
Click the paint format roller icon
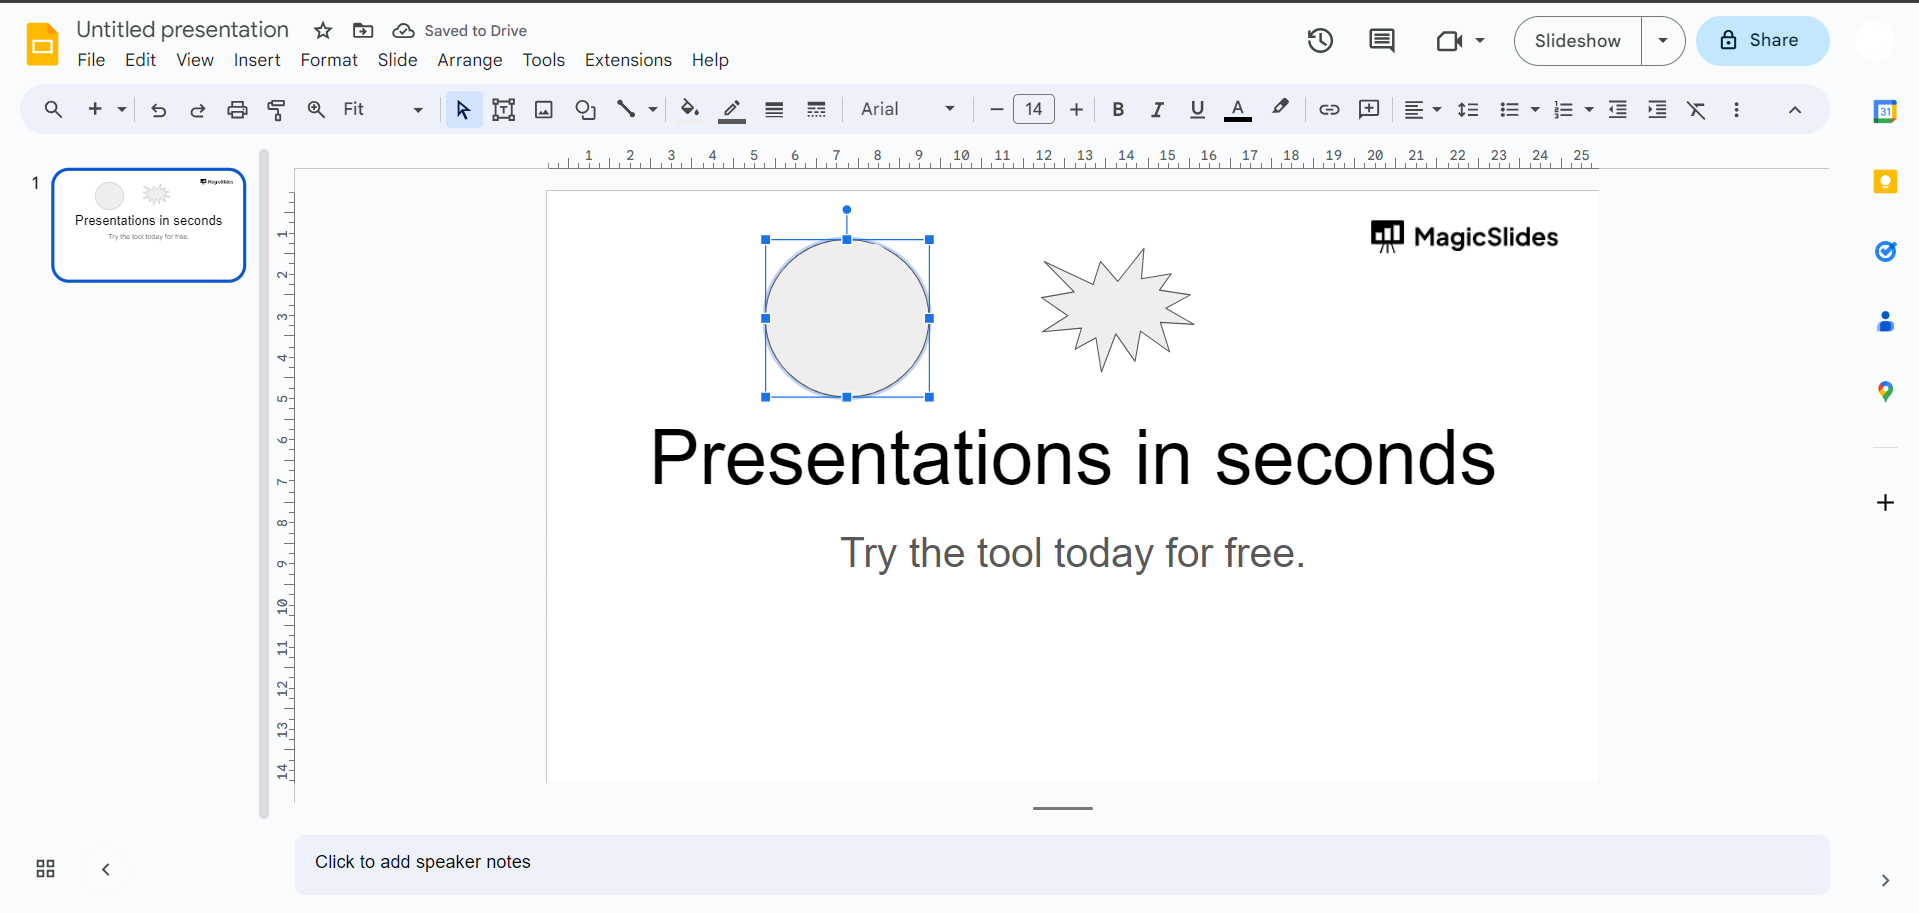point(277,110)
